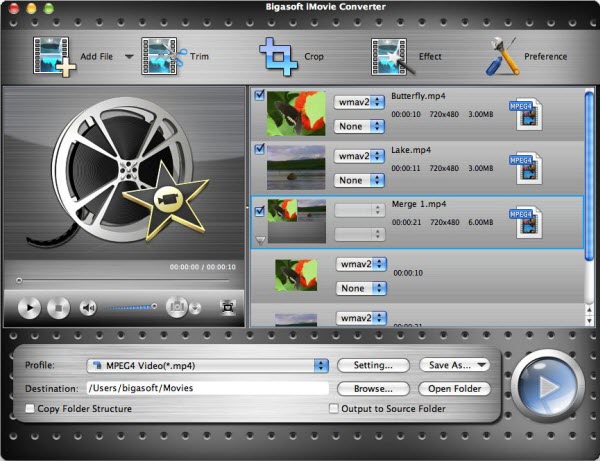Click MPEG4 format icon for Merge 1.mp4

click(526, 222)
